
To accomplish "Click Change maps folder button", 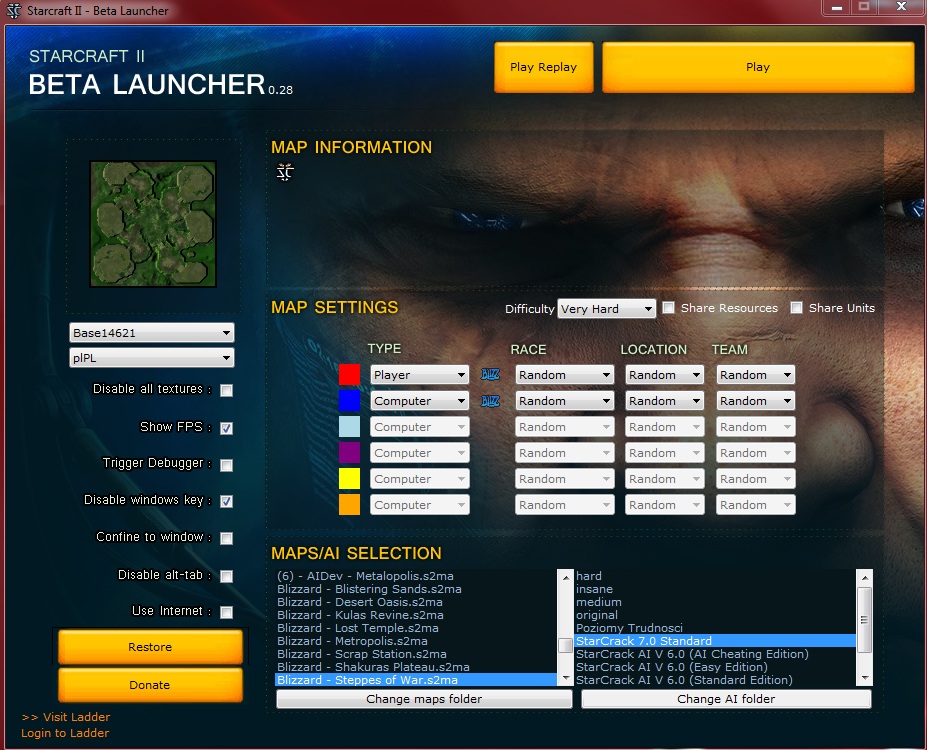I will tap(424, 699).
